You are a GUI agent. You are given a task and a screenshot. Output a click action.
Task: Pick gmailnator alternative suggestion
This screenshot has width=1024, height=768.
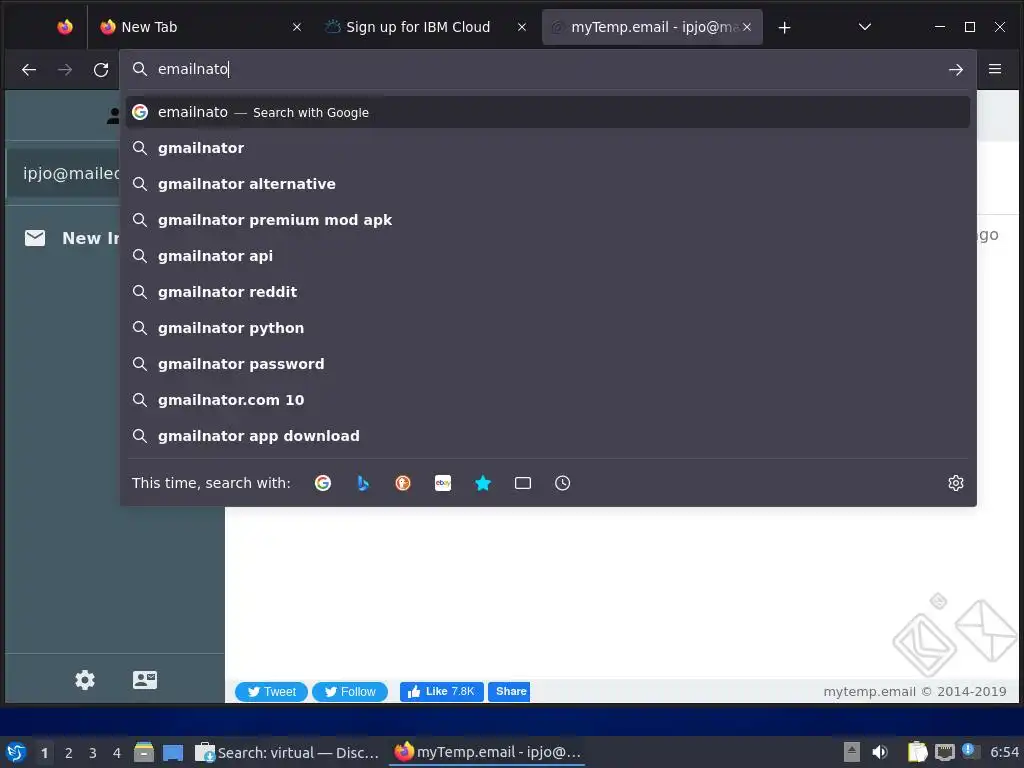[547, 184]
